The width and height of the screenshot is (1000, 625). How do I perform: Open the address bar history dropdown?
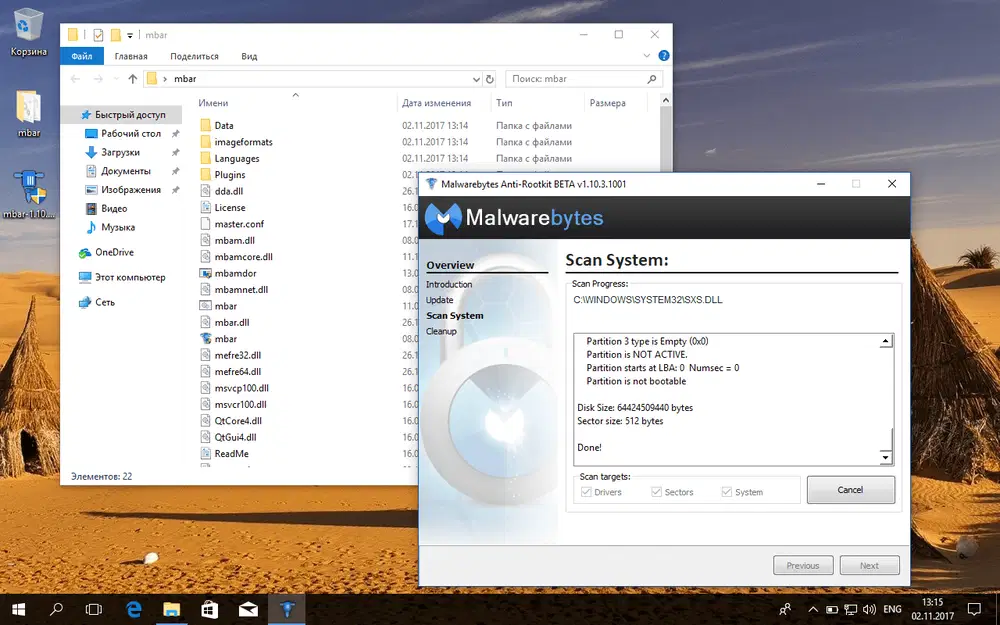coord(477,78)
